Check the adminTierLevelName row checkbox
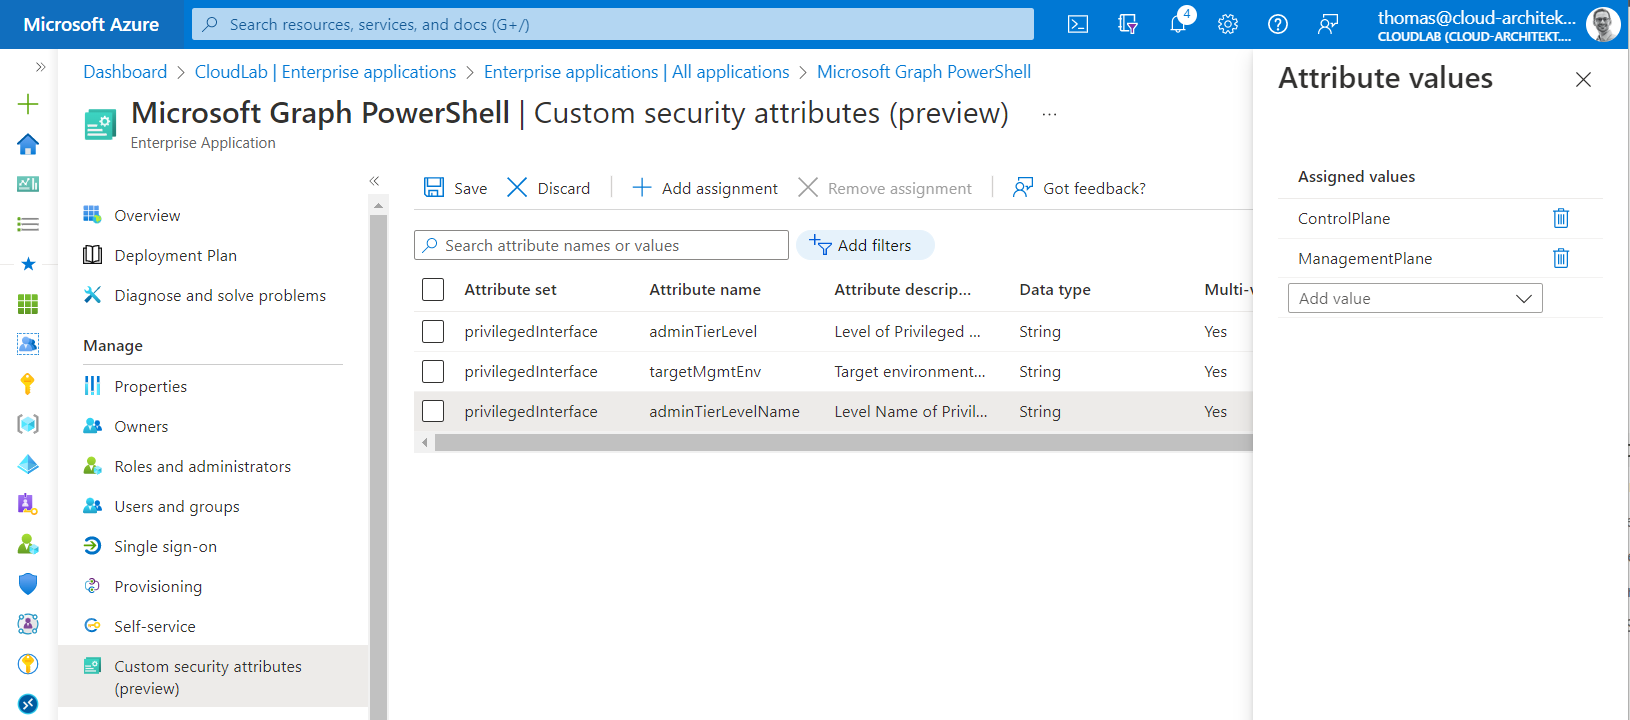 click(433, 412)
